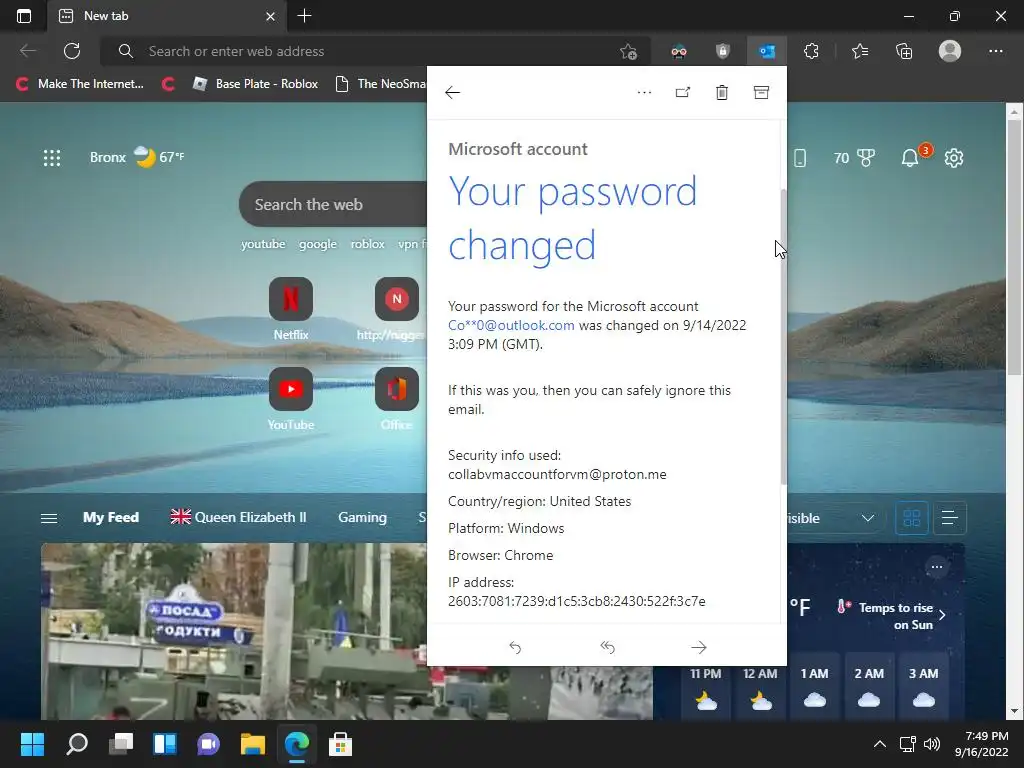Switch feed to grid view

pos(912,518)
